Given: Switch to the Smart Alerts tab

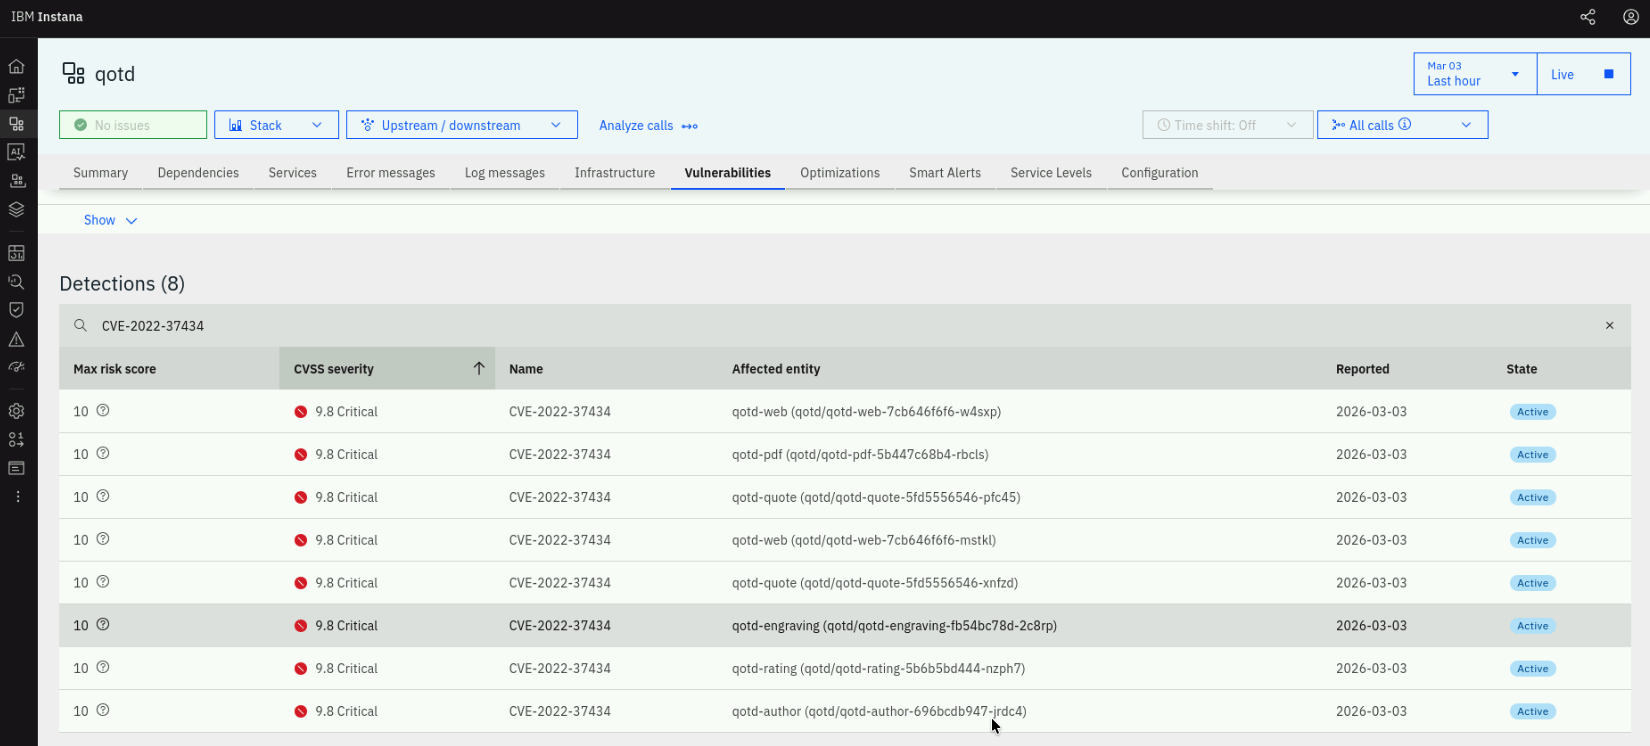Looking at the screenshot, I should pos(944,173).
